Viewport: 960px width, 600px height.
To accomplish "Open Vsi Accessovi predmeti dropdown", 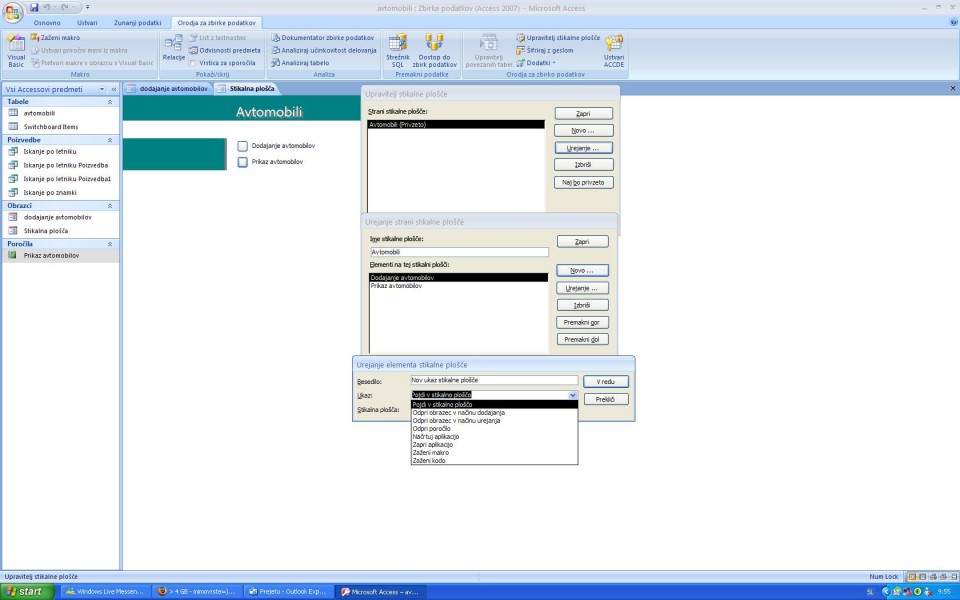I will pyautogui.click(x=102, y=89).
